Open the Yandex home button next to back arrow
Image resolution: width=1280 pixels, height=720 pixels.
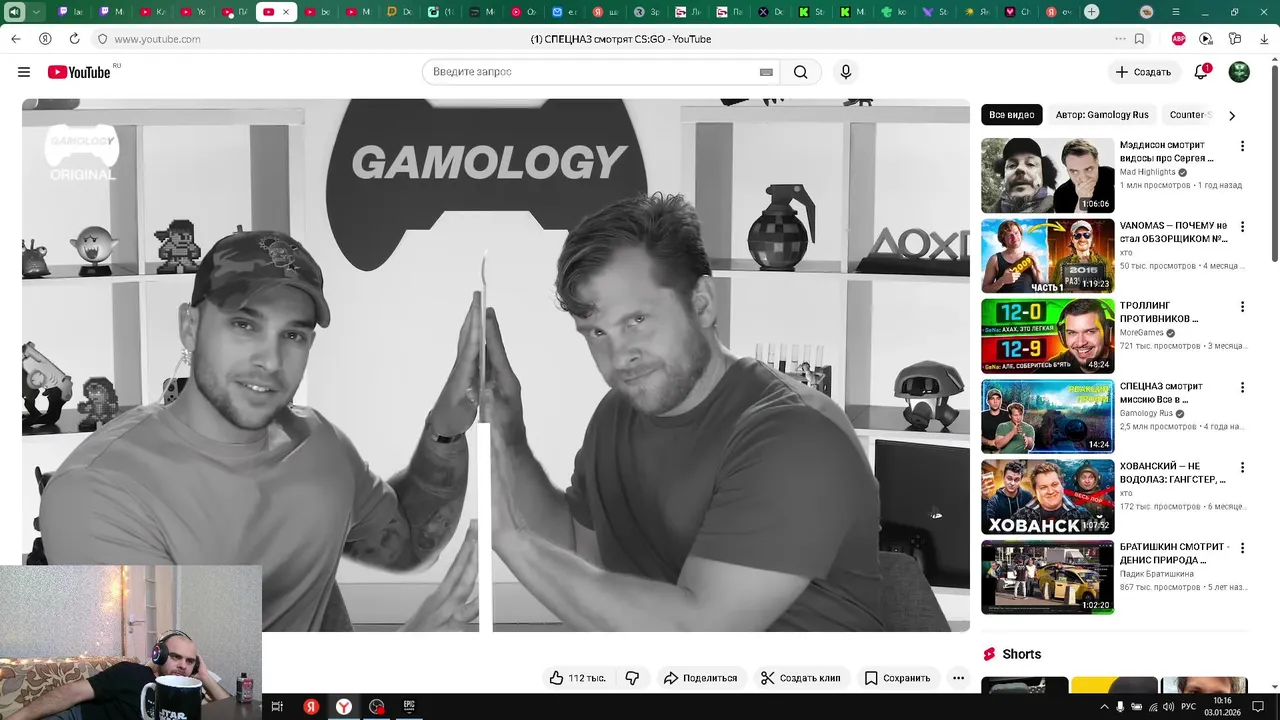click(x=45, y=39)
